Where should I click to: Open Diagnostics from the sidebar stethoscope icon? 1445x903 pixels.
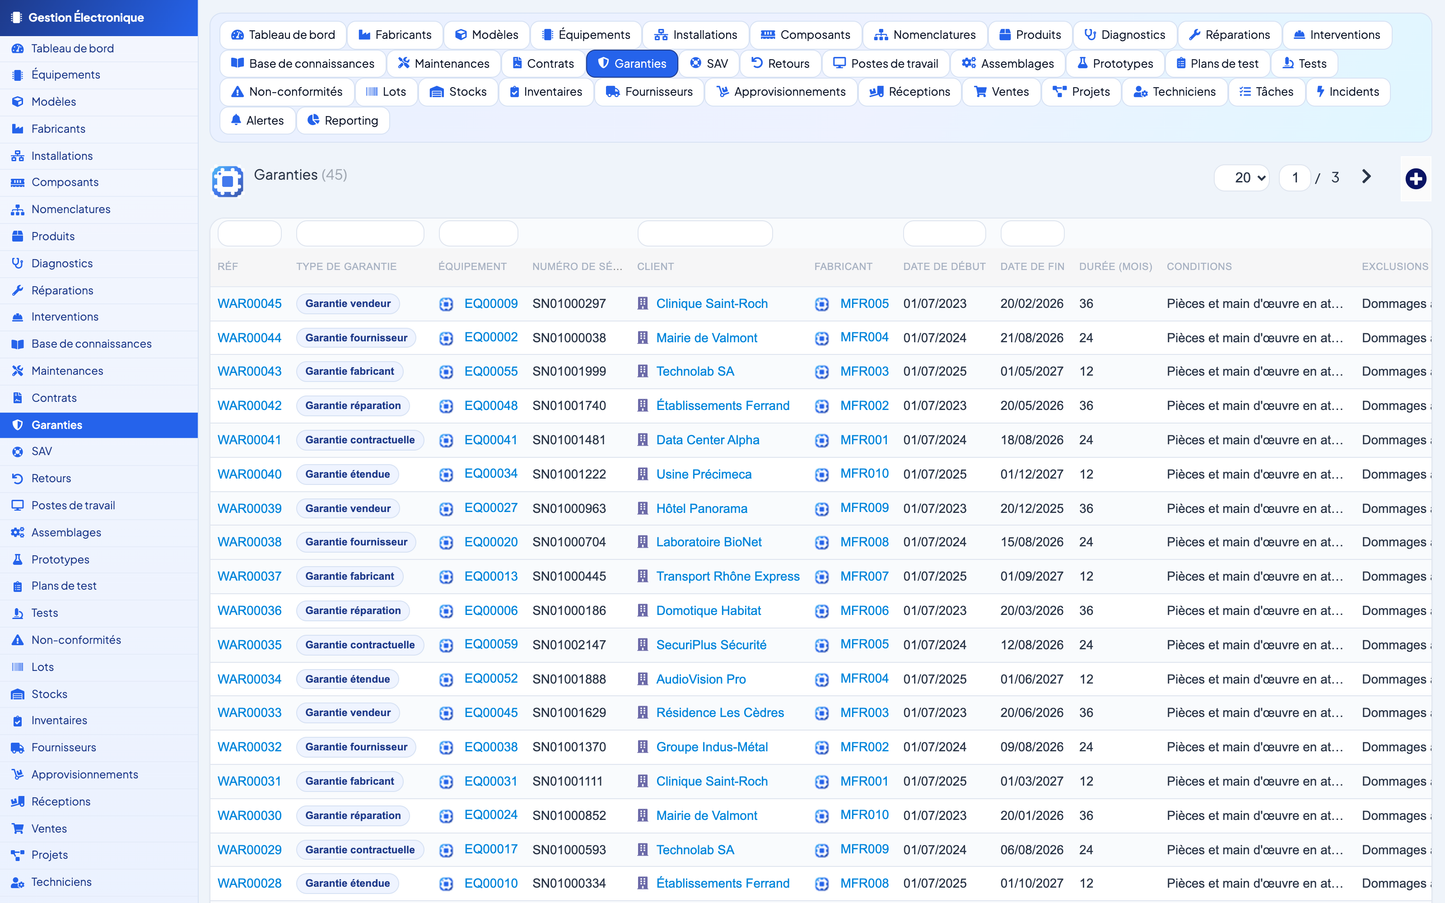point(17,263)
